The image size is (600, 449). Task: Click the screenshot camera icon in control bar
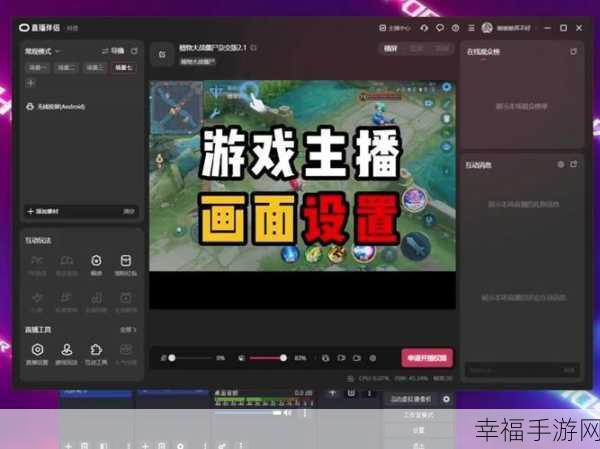[357, 358]
